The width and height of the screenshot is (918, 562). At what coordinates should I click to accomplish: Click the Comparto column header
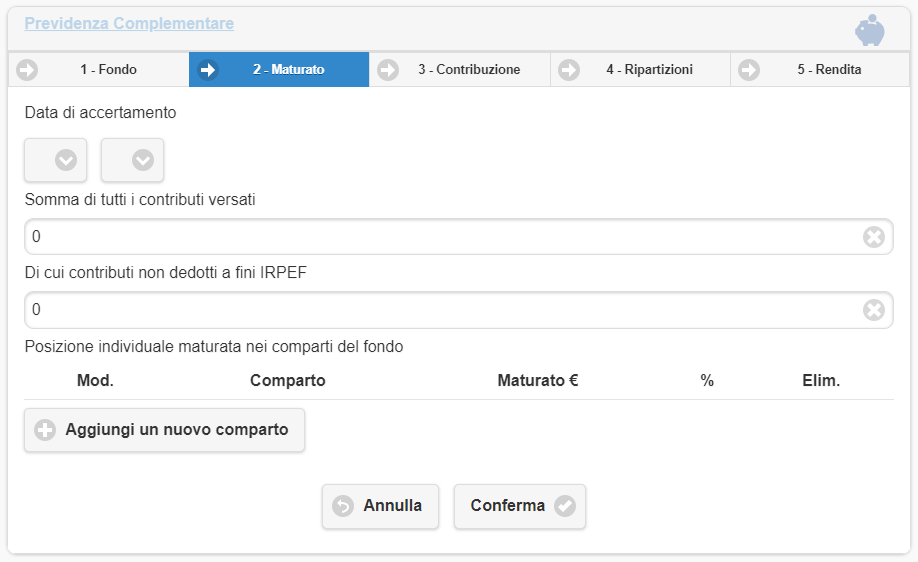click(287, 381)
